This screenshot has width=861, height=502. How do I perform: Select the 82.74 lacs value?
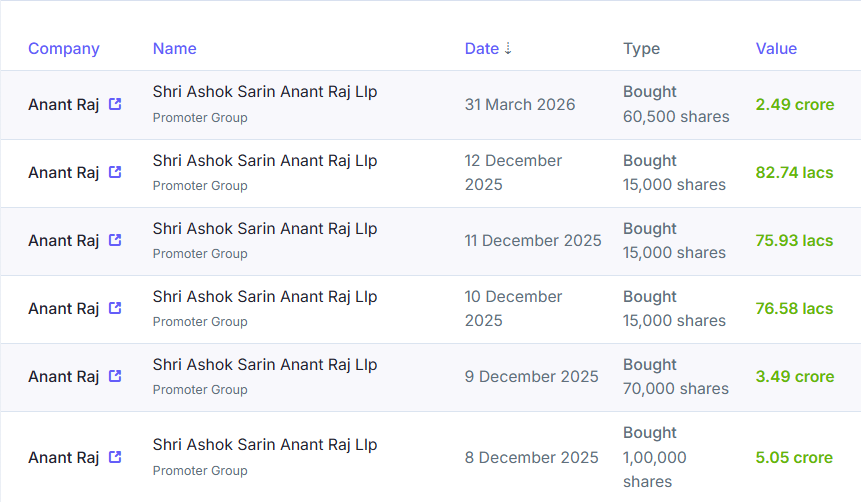pos(794,172)
